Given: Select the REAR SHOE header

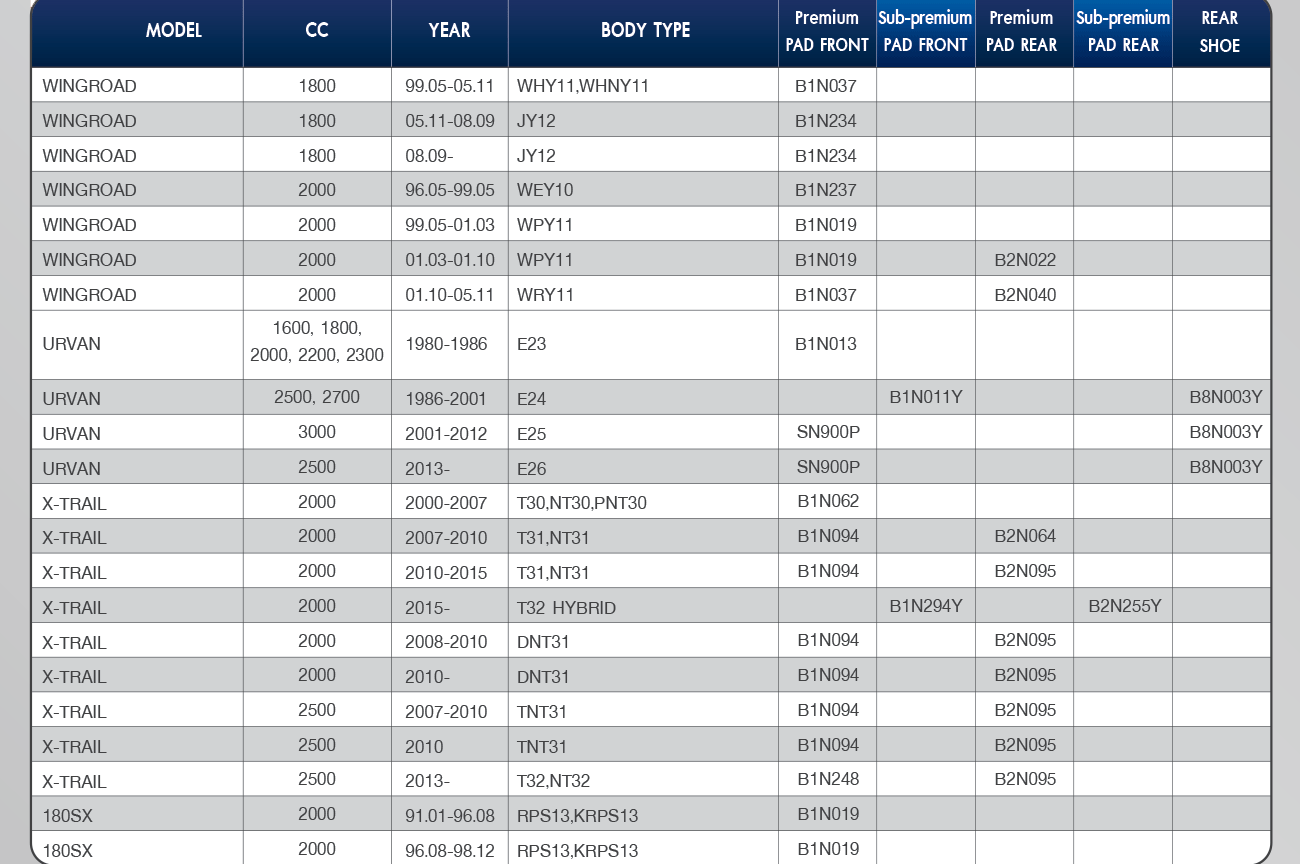Looking at the screenshot, I should pyautogui.click(x=1220, y=31).
